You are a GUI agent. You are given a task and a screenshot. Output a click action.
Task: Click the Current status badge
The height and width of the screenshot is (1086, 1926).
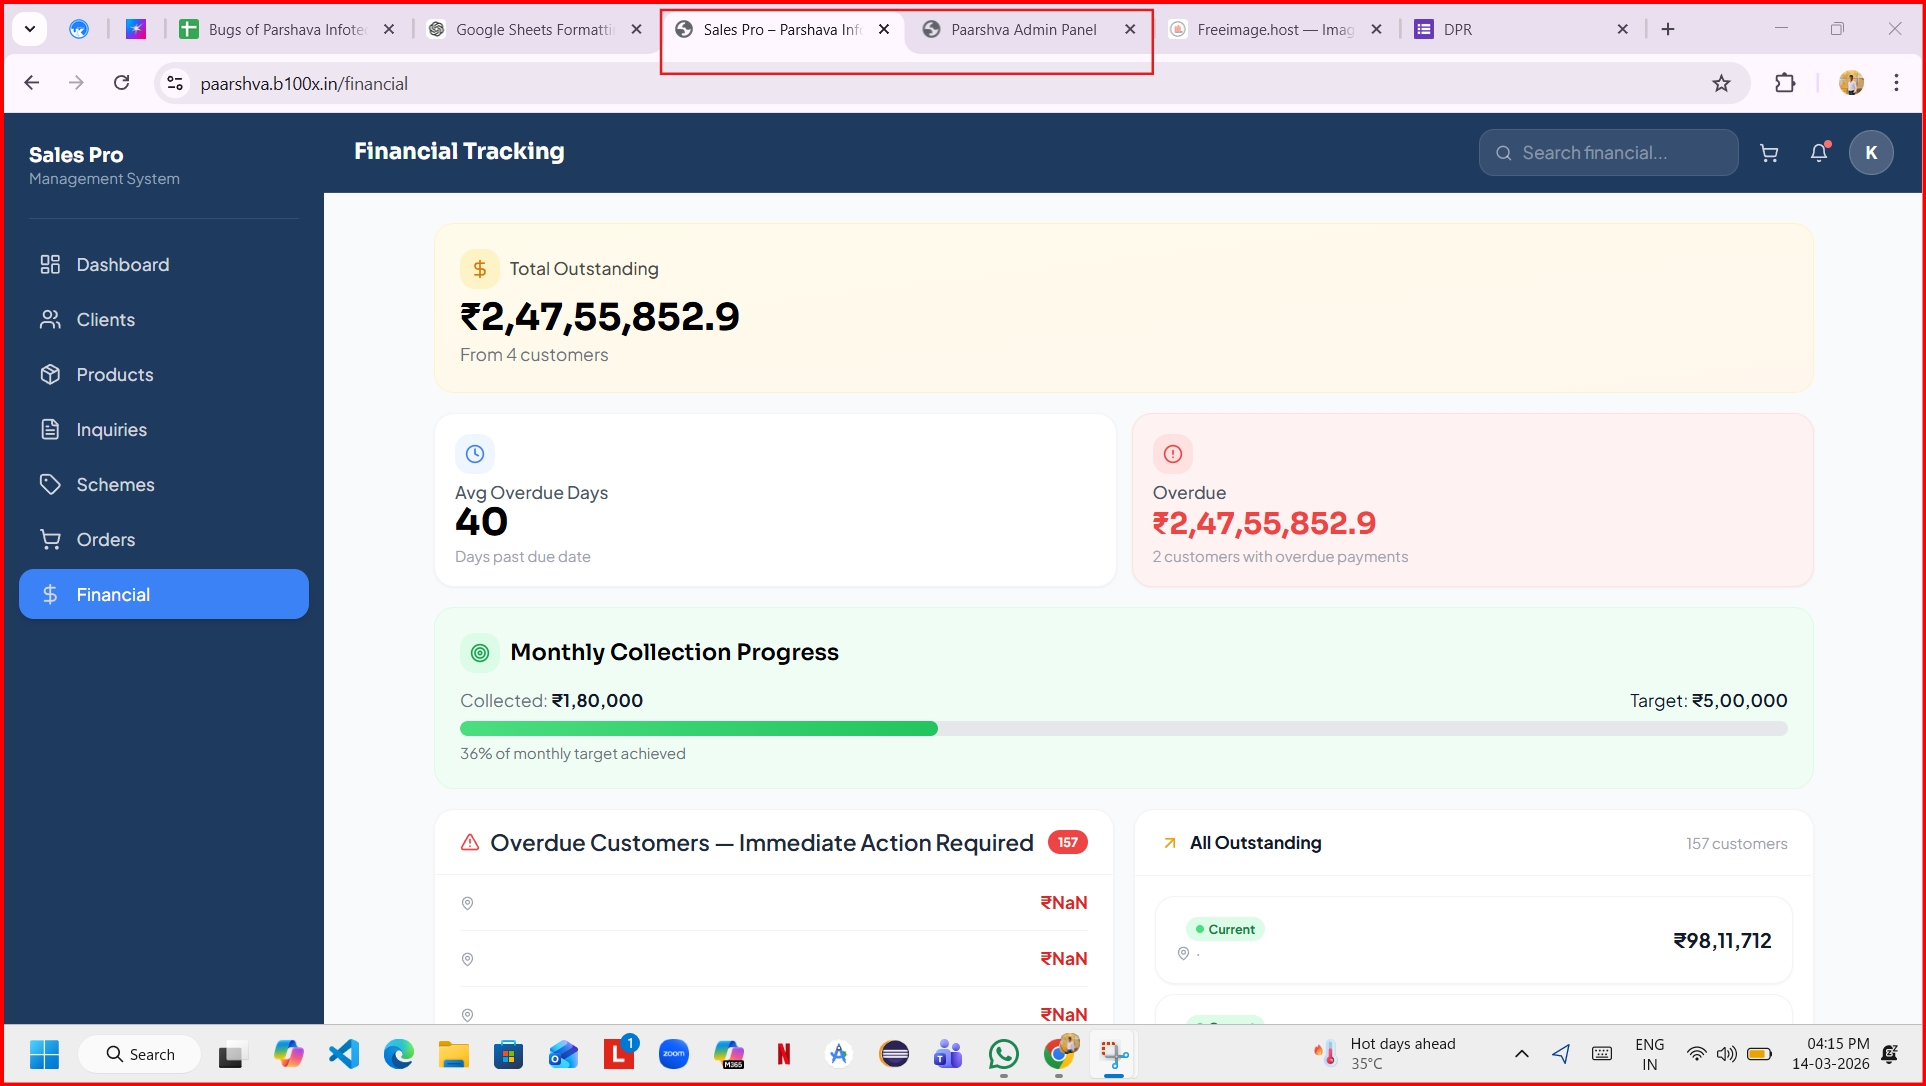(1225, 929)
